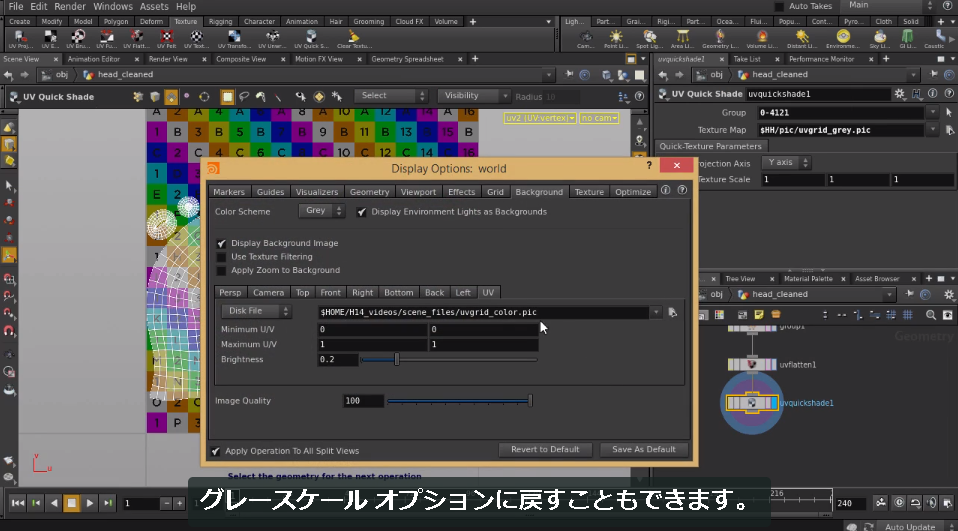Click the Brightness value field
958x531 pixels.
[x=337, y=360]
